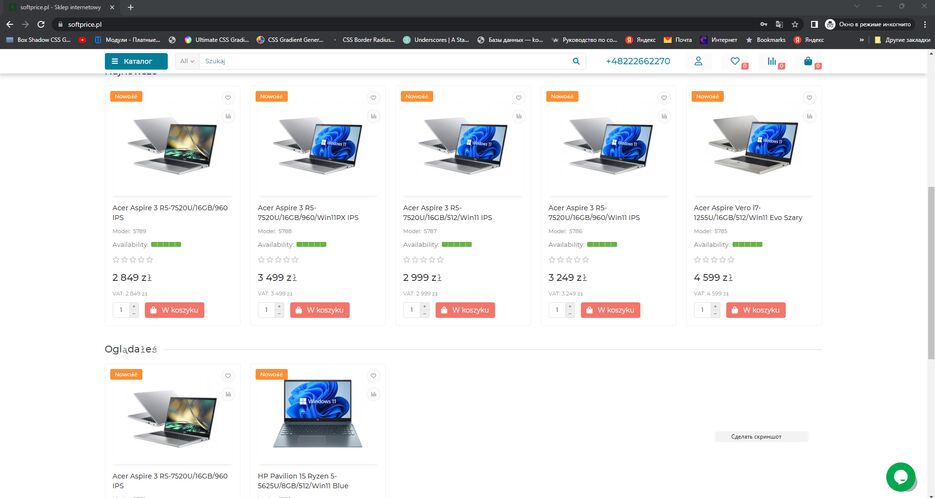This screenshot has height=498, width=935.
Task: Open the green chat widget bubble
Action: click(900, 476)
